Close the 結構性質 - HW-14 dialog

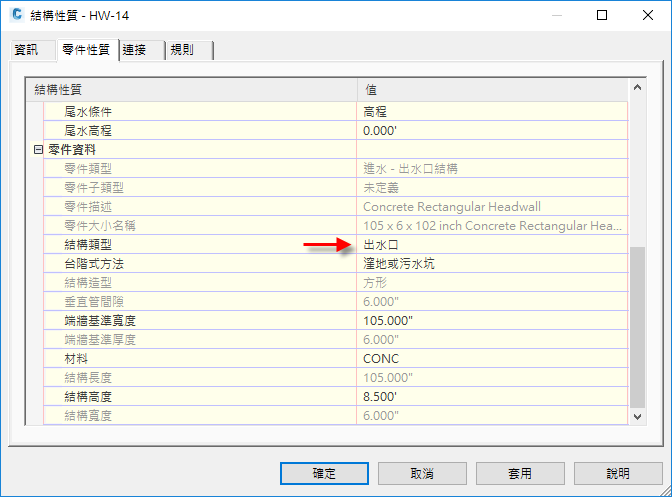click(648, 15)
